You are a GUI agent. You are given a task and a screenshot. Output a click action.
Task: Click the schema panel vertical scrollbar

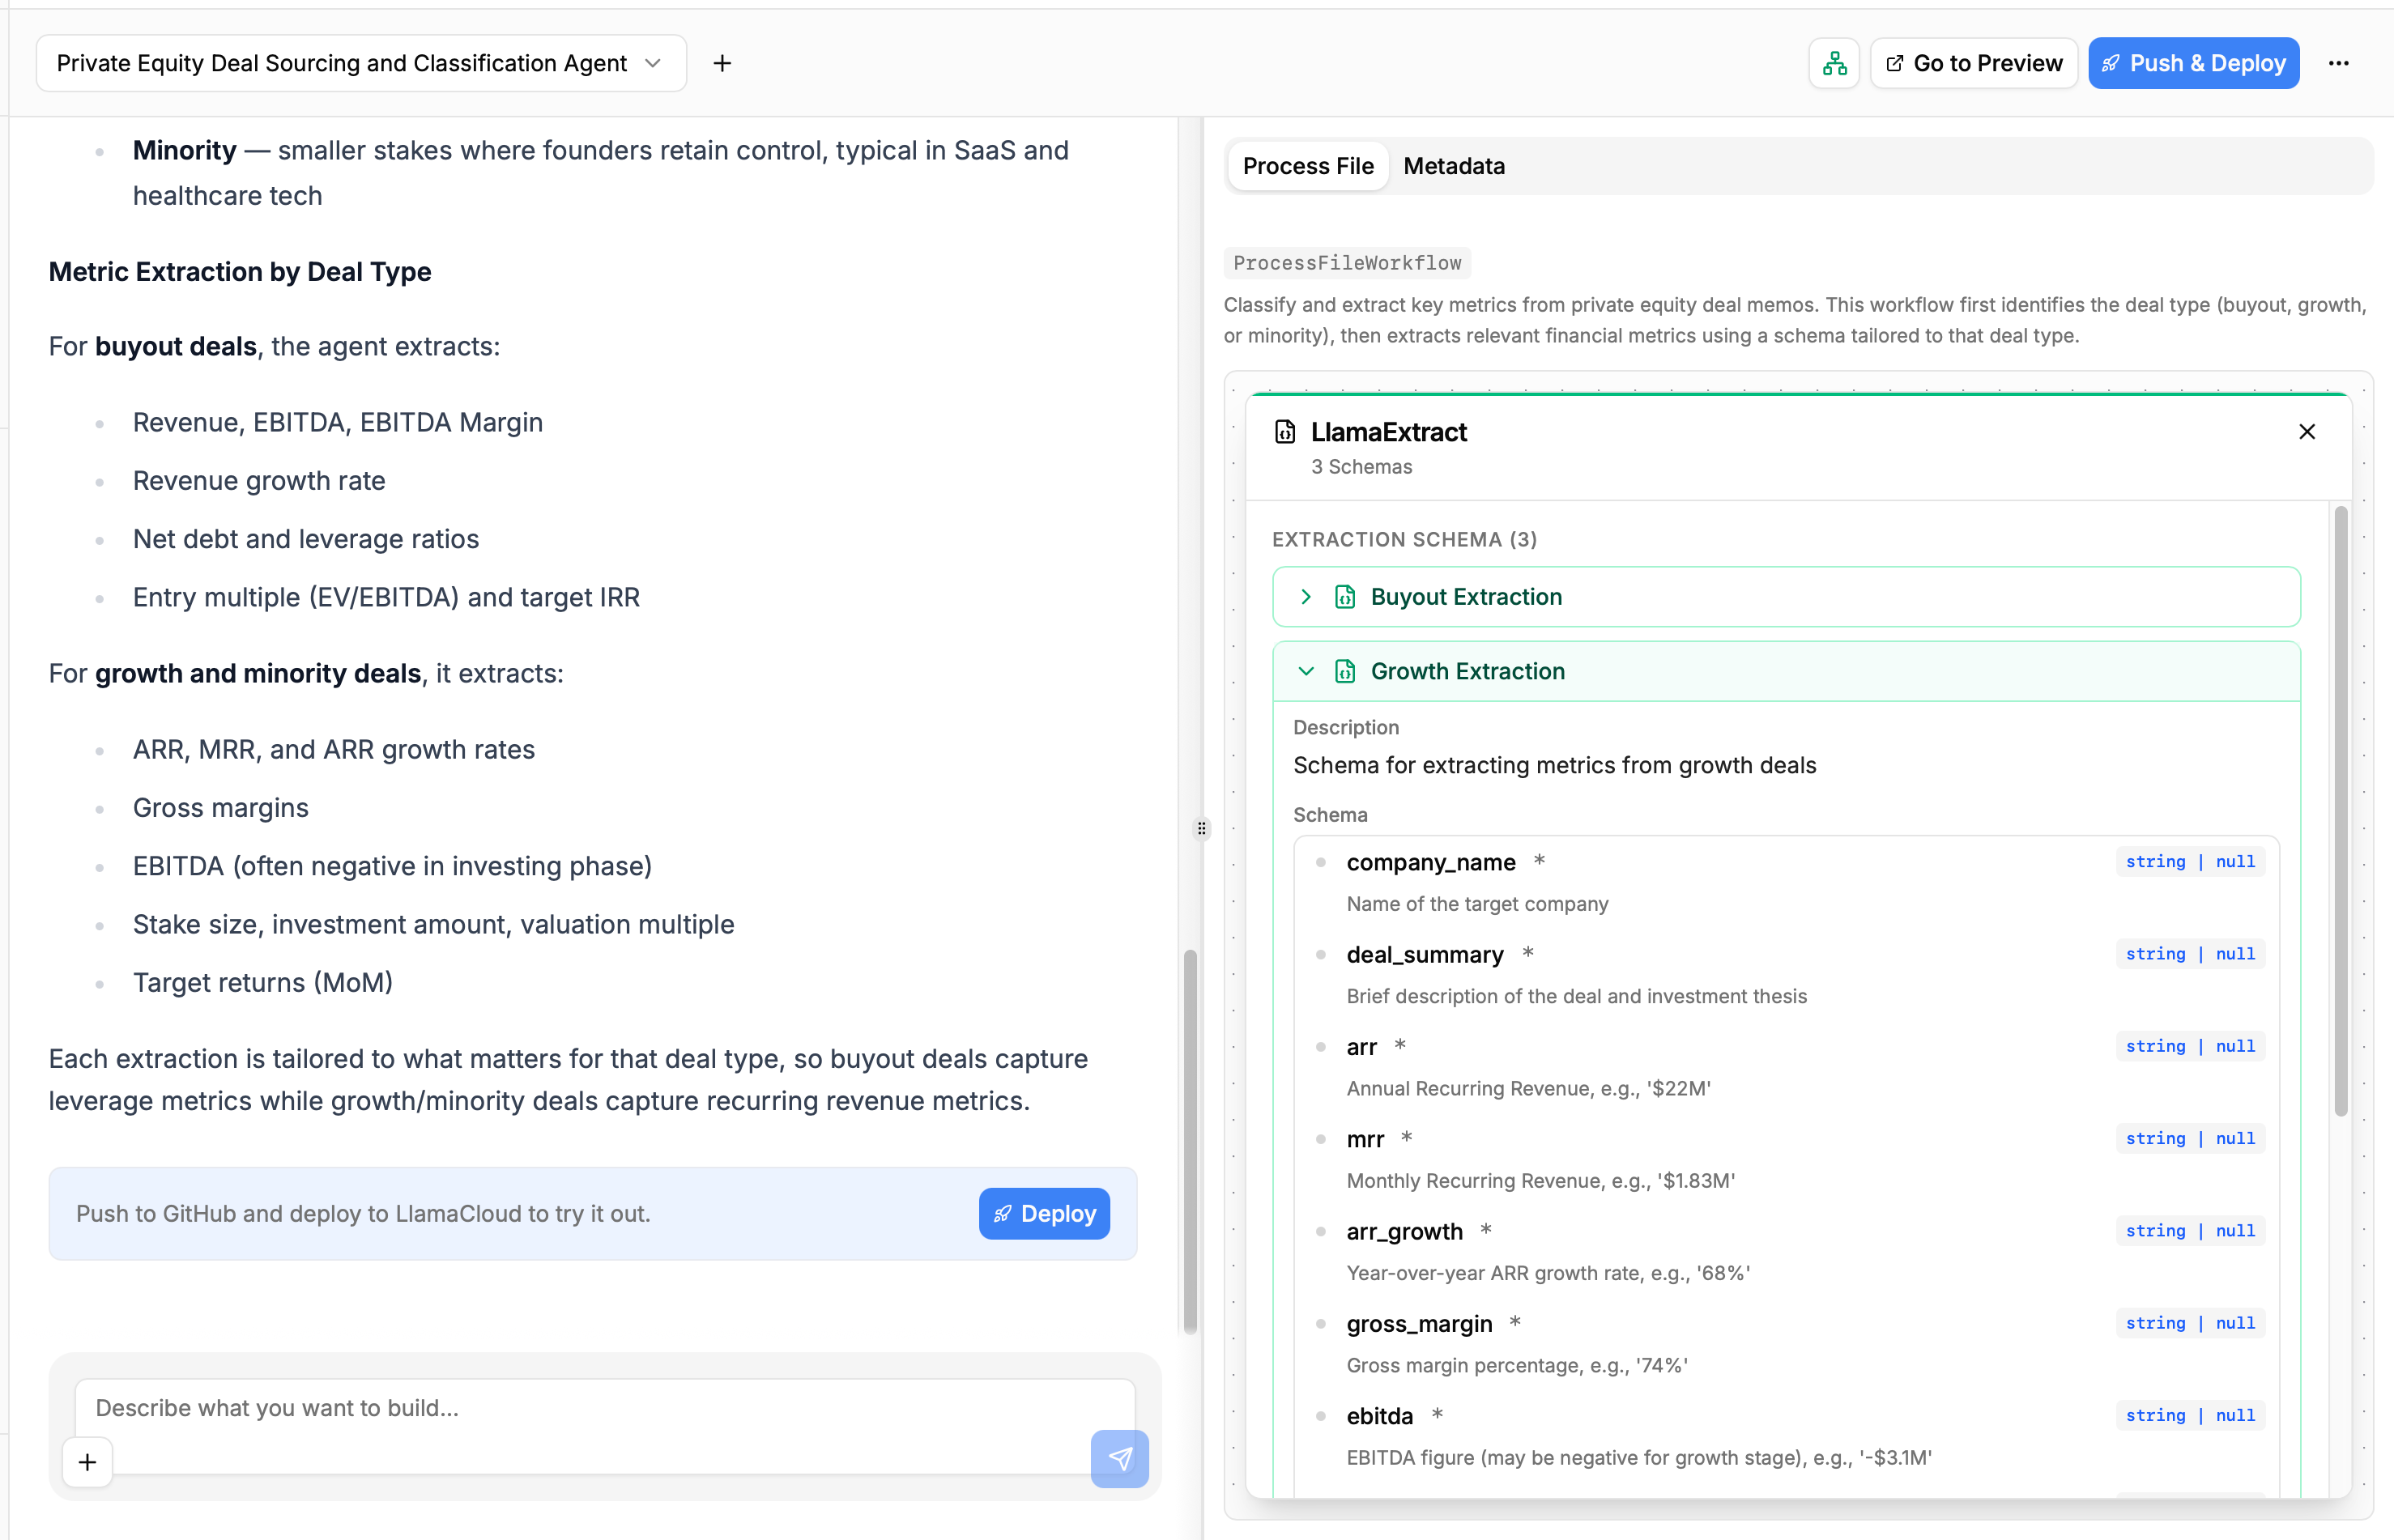click(x=2340, y=810)
